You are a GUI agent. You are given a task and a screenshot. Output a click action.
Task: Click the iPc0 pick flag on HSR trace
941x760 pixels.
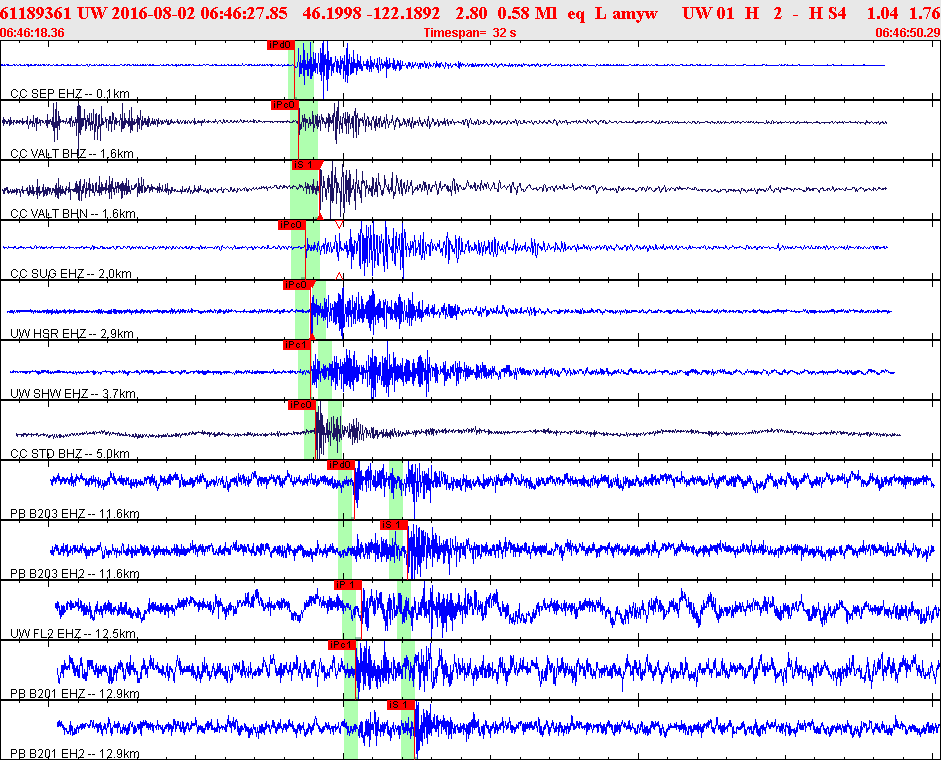pyautogui.click(x=296, y=285)
